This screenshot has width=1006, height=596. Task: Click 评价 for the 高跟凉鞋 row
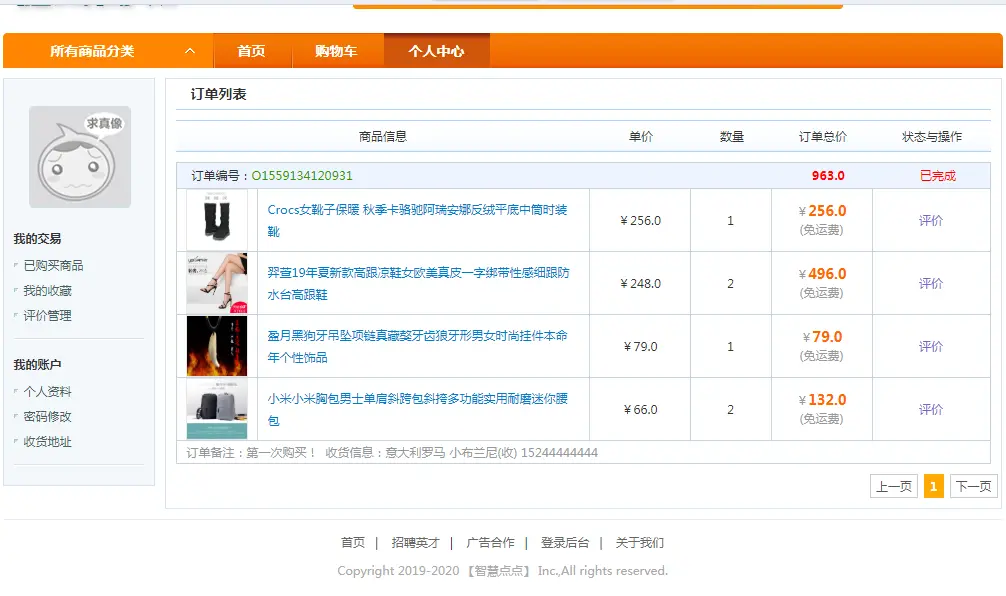(x=931, y=283)
